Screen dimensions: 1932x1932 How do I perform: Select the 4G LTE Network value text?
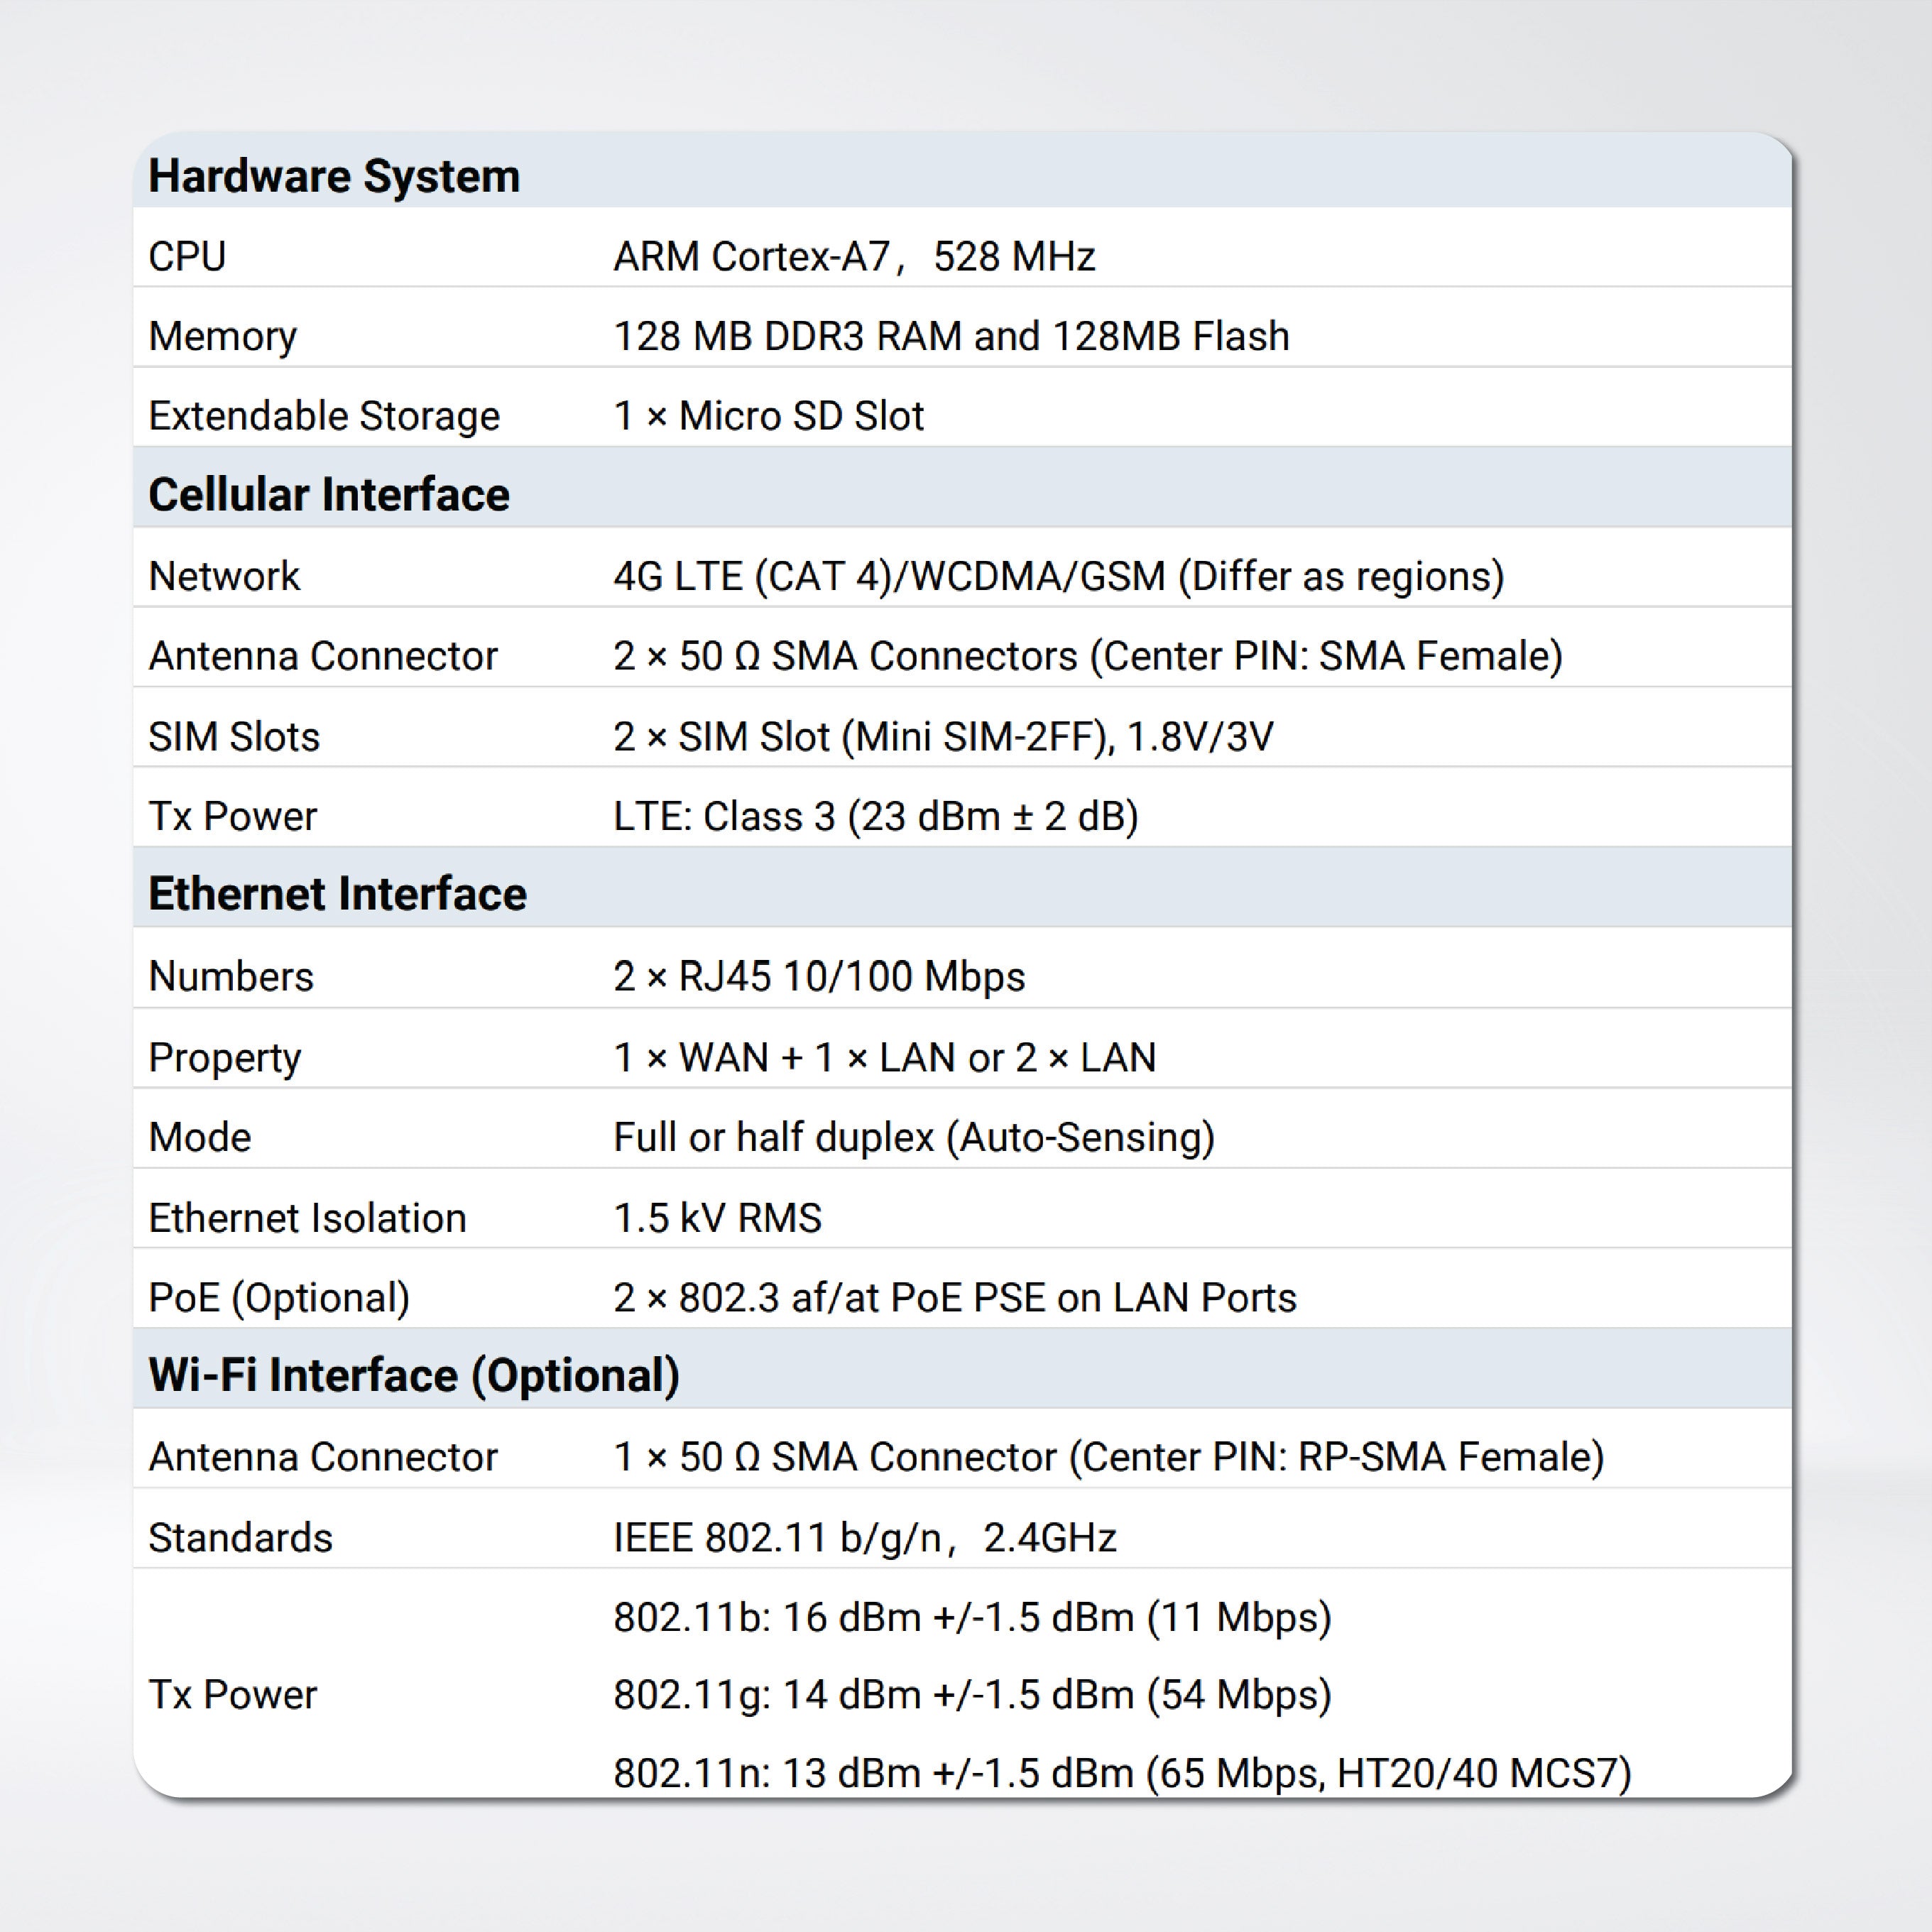1058,577
